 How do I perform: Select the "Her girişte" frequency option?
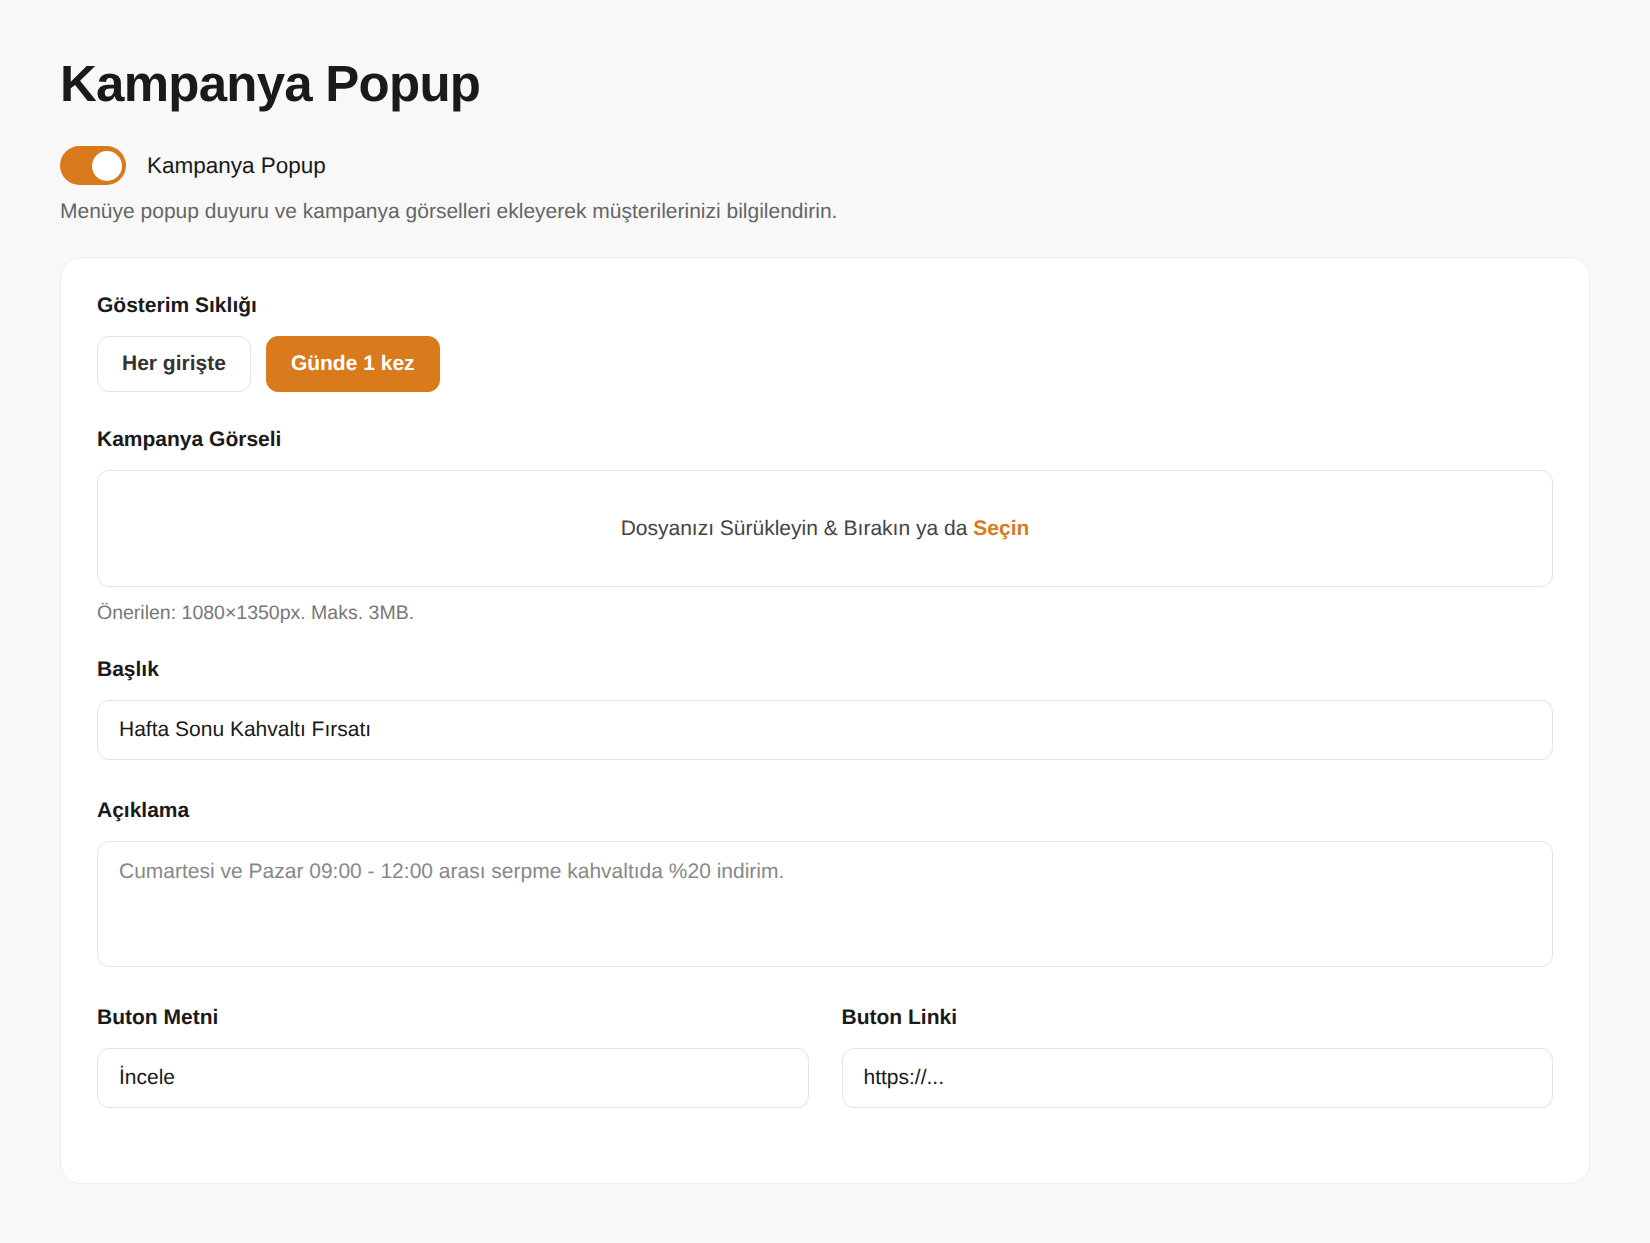tap(174, 364)
